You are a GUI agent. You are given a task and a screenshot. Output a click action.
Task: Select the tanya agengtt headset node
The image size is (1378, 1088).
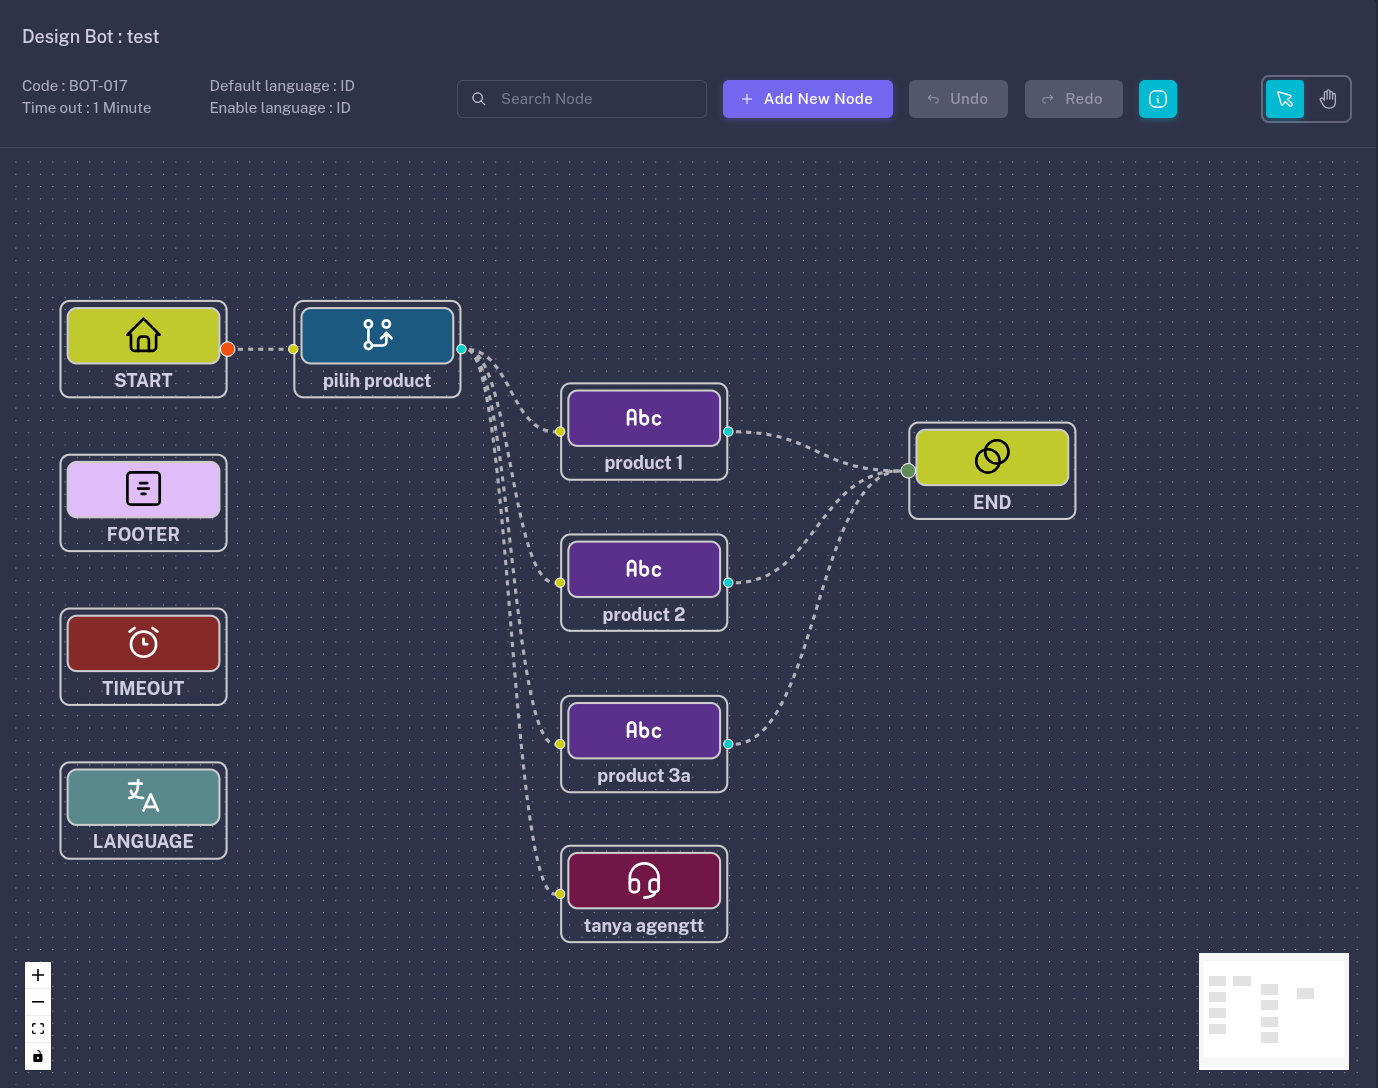(x=644, y=881)
